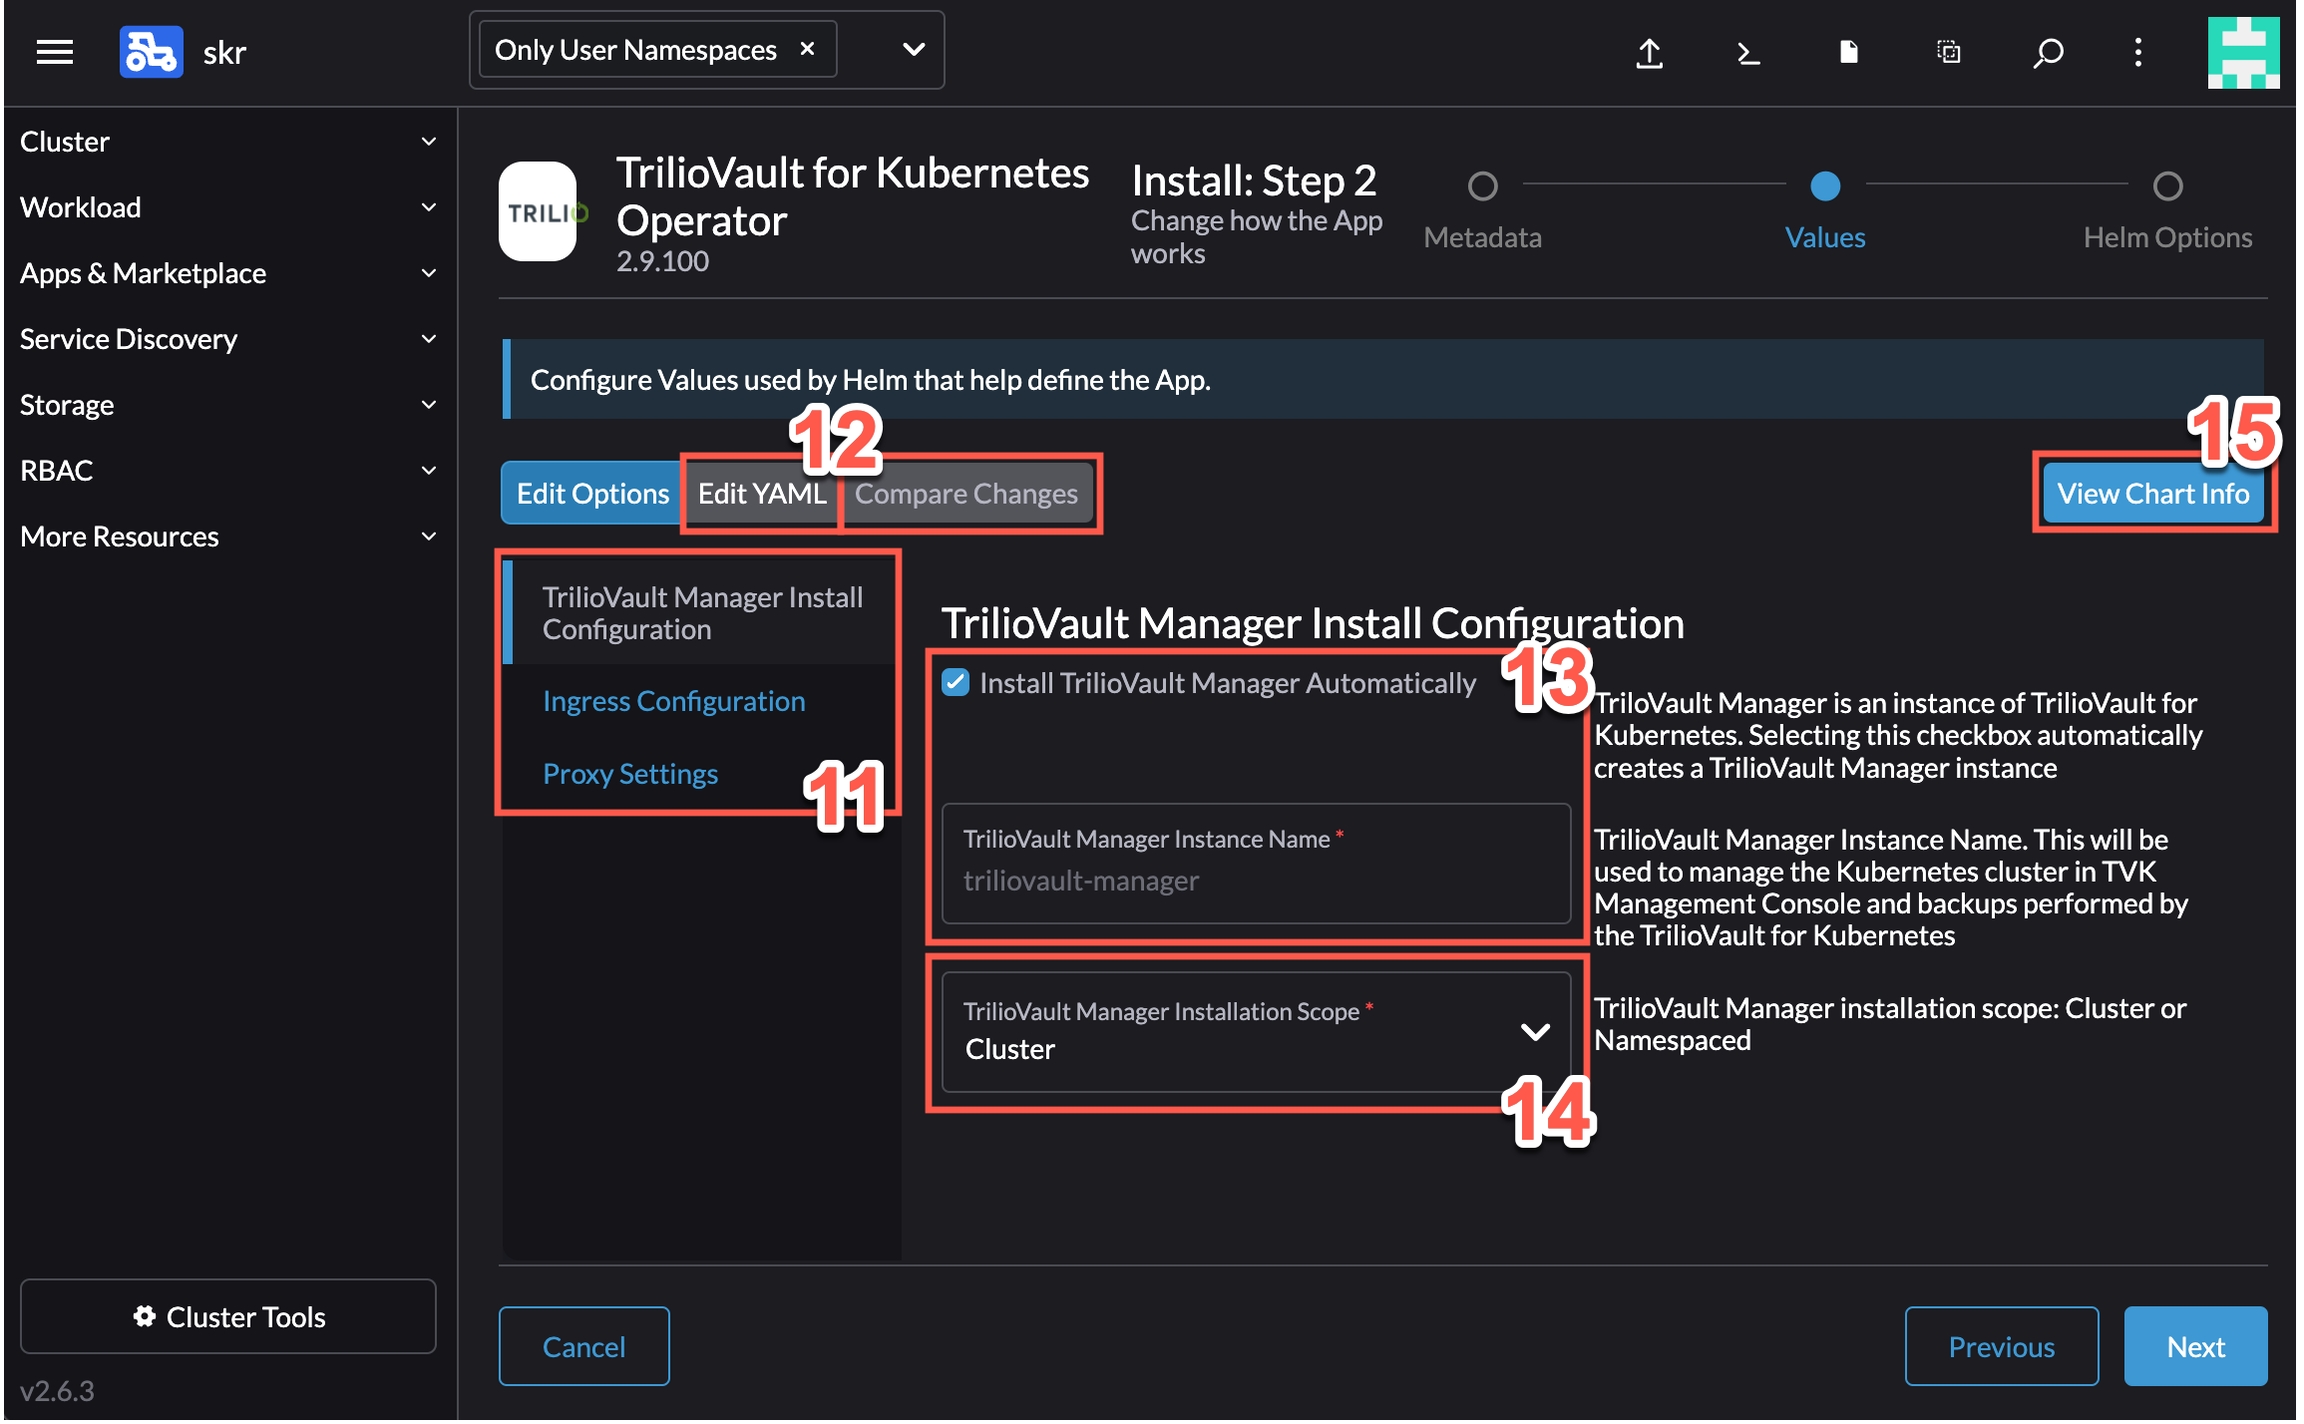Open the three-dot more options menu

(x=2138, y=52)
